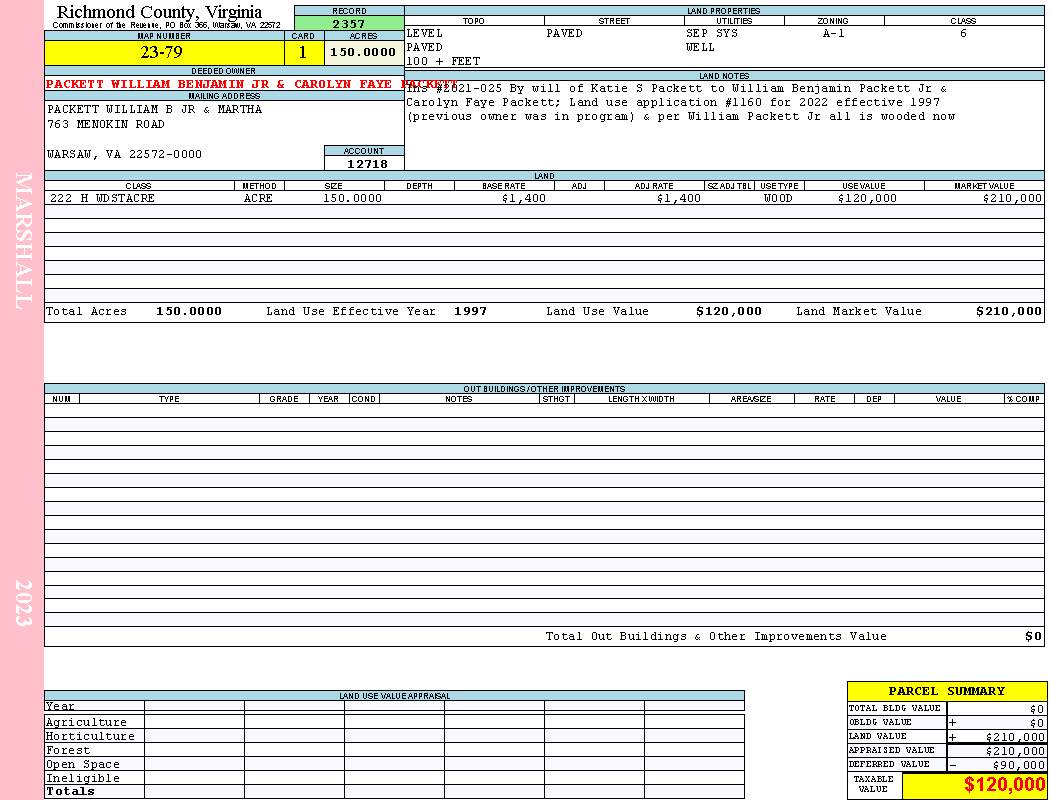Click the Agriculture row label

86,722
